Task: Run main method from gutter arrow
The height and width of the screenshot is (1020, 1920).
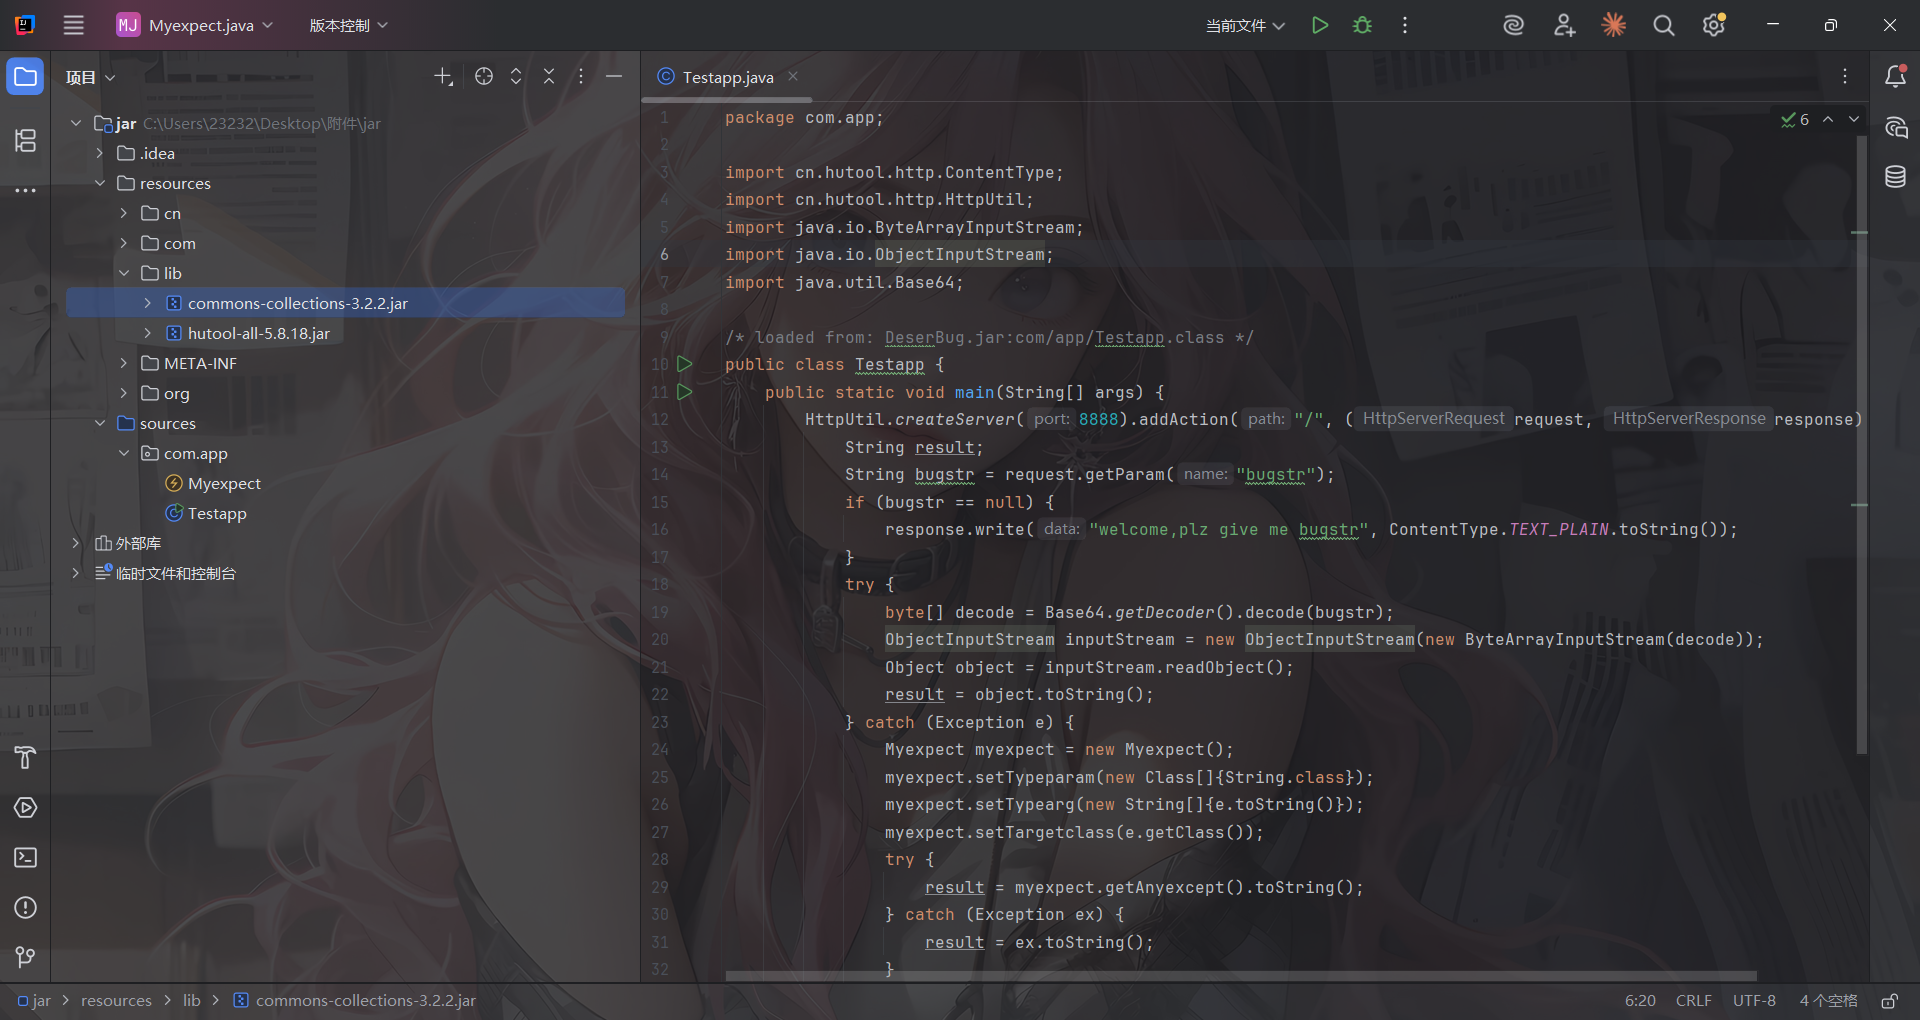Action: [685, 392]
